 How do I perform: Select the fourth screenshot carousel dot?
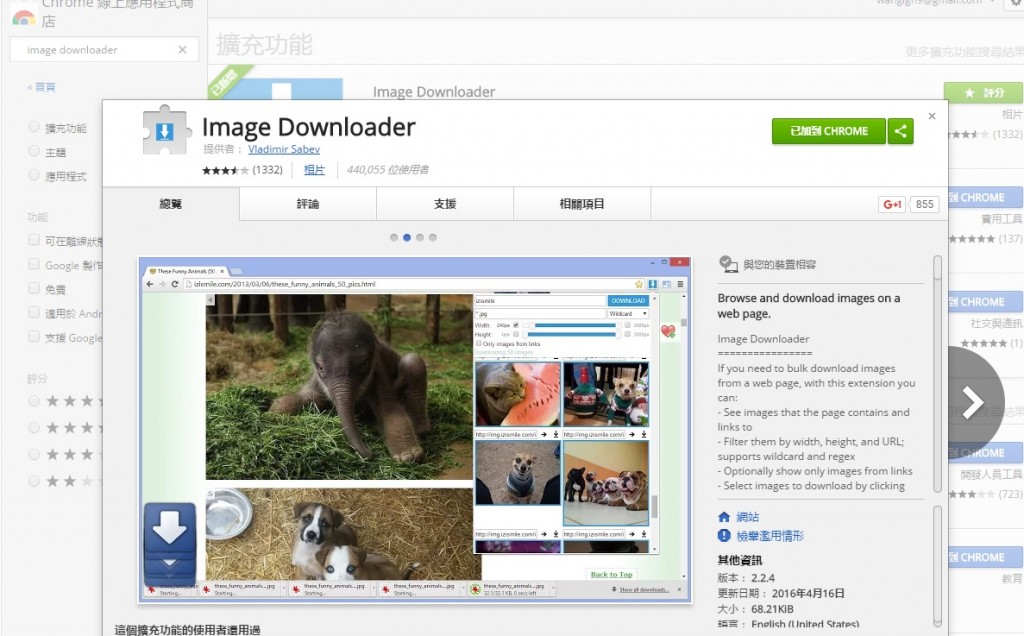[x=433, y=238]
